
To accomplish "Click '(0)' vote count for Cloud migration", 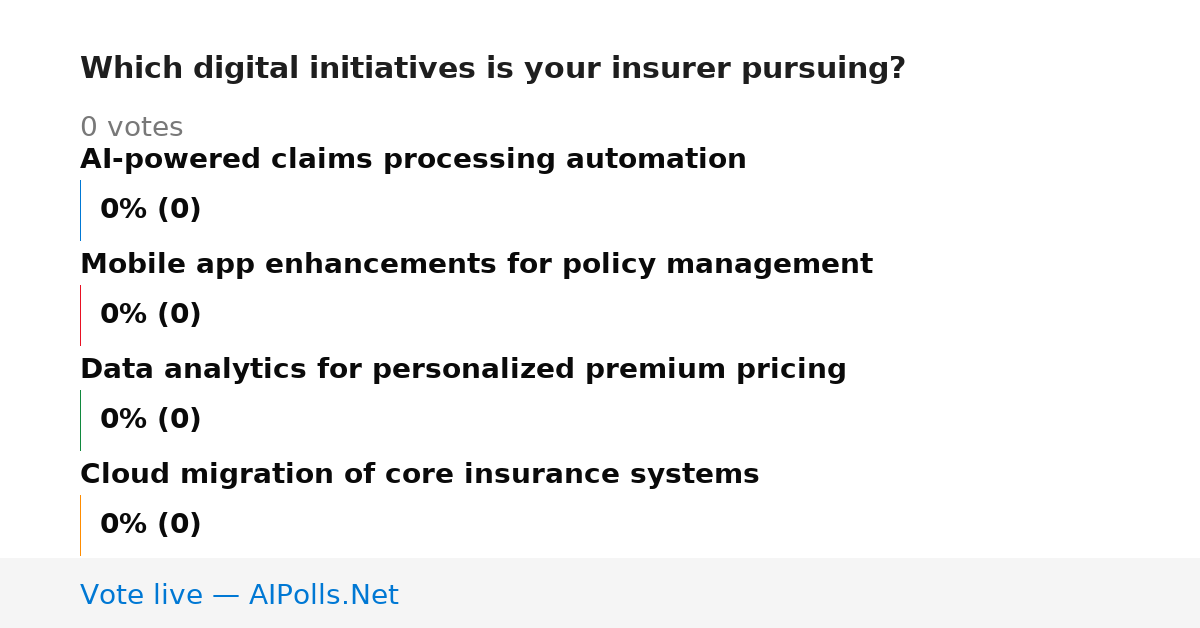I will [179, 525].
